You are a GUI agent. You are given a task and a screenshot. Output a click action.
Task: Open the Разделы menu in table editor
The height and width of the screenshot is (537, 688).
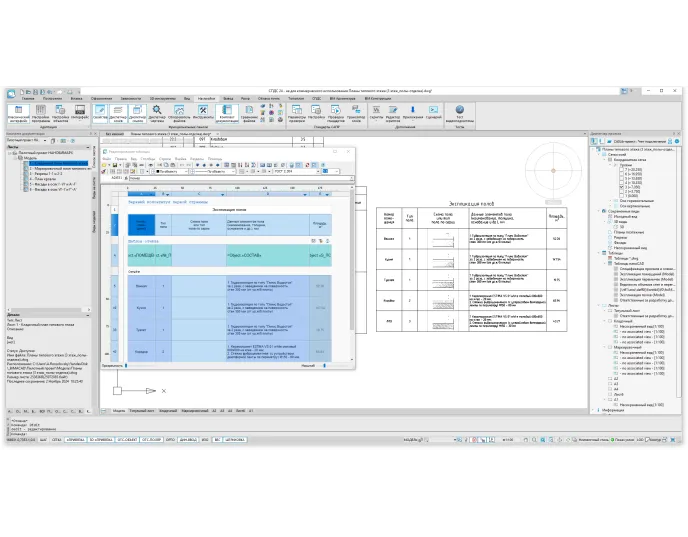[198, 158]
